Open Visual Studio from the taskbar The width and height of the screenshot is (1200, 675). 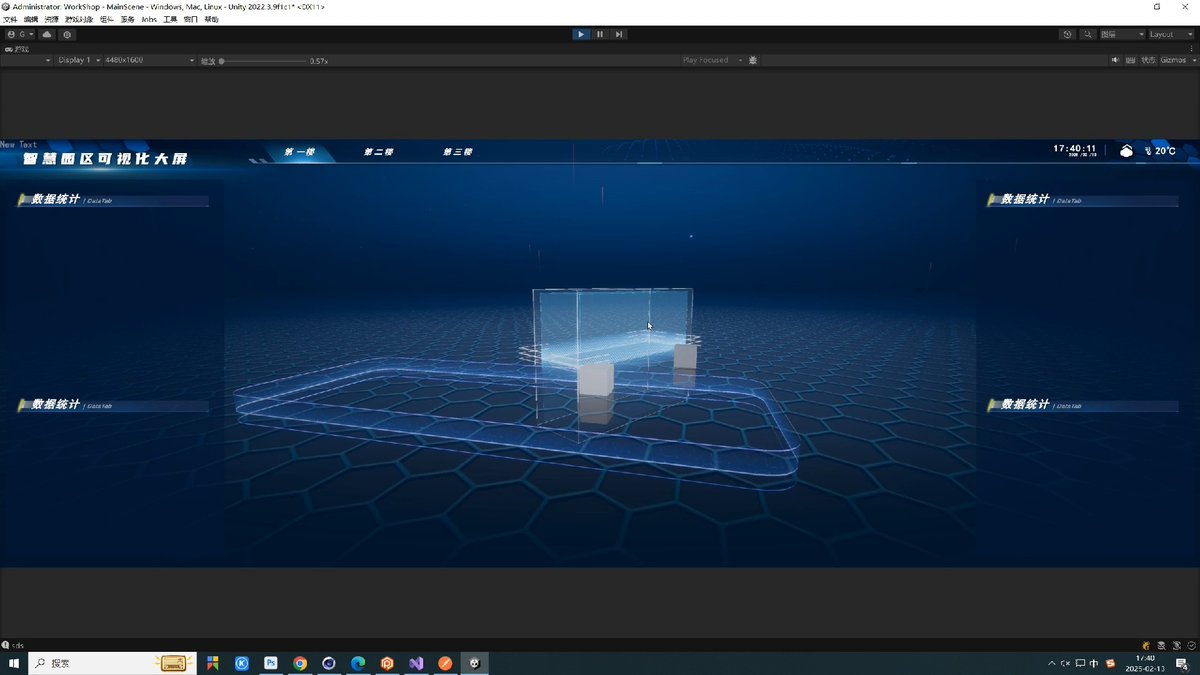pyautogui.click(x=416, y=663)
